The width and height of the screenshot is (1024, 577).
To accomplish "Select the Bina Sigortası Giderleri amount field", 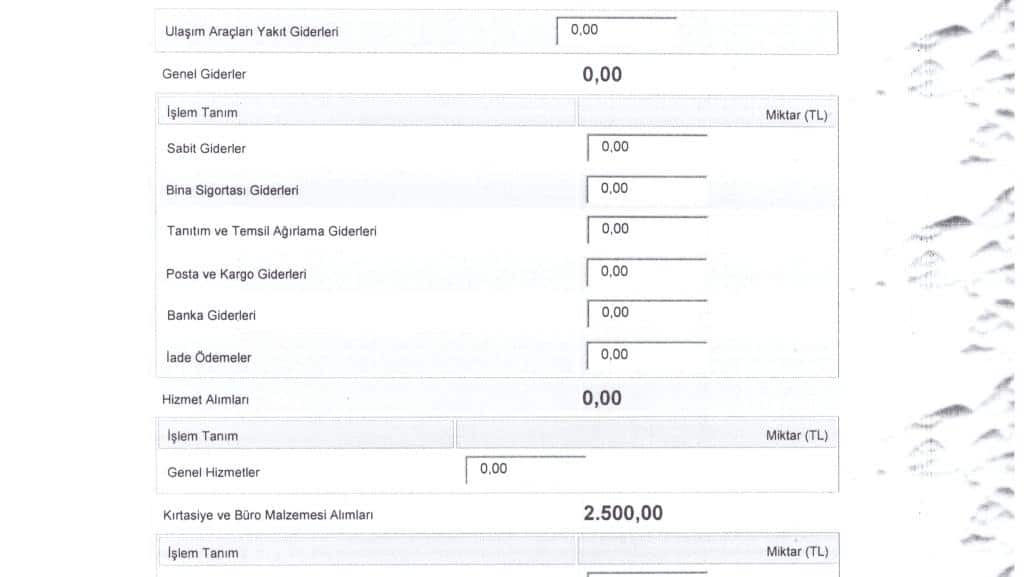I will click(647, 189).
